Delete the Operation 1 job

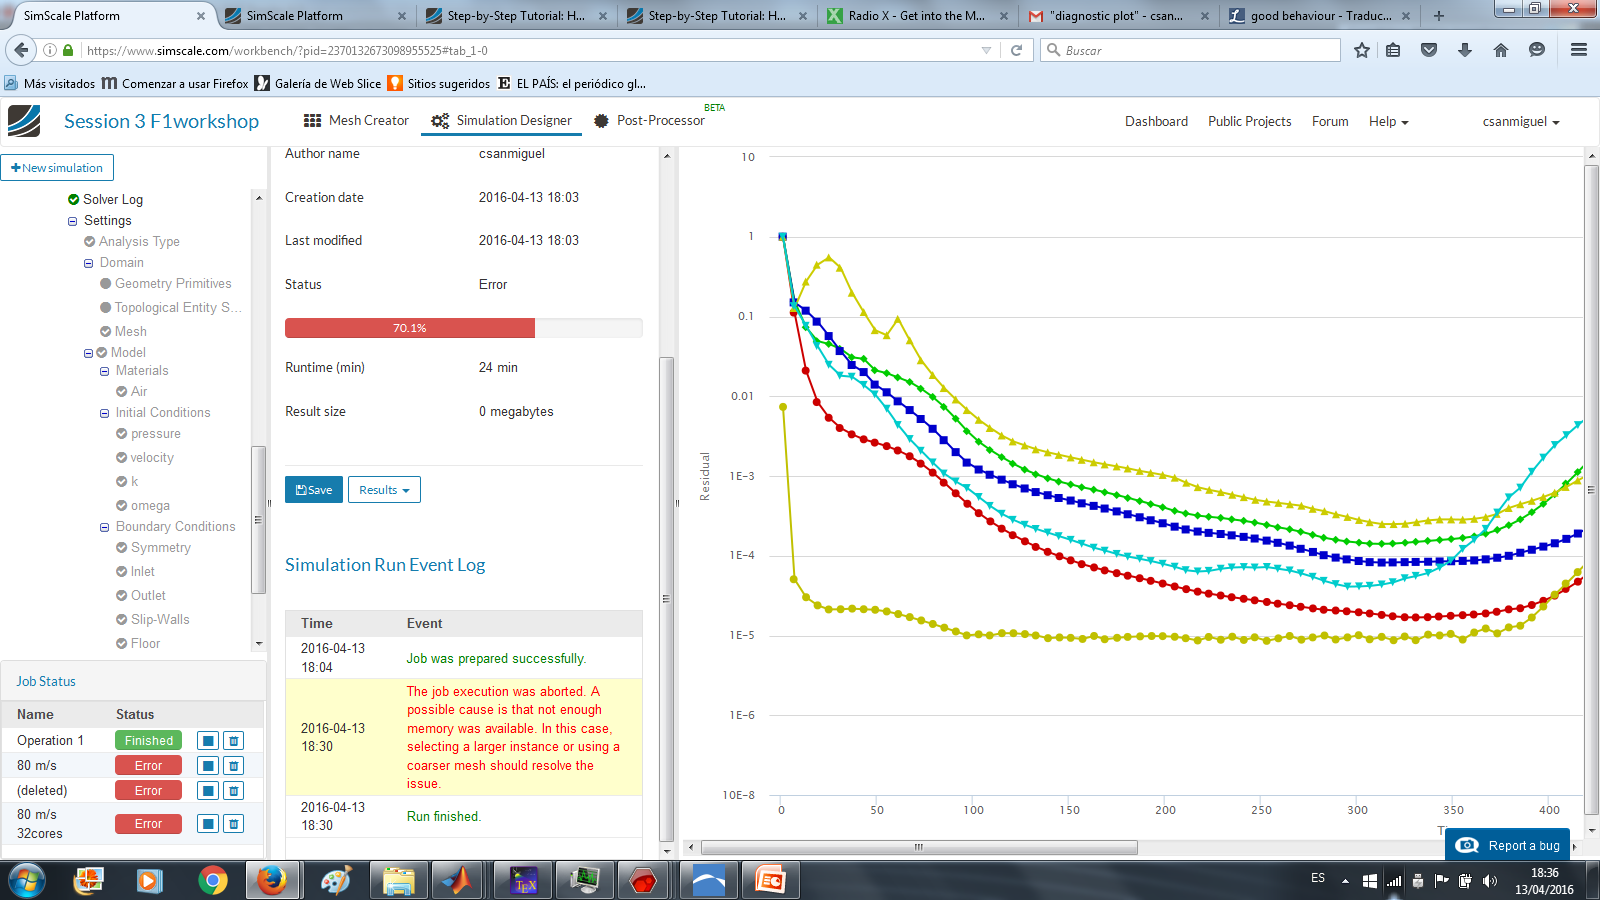233,741
